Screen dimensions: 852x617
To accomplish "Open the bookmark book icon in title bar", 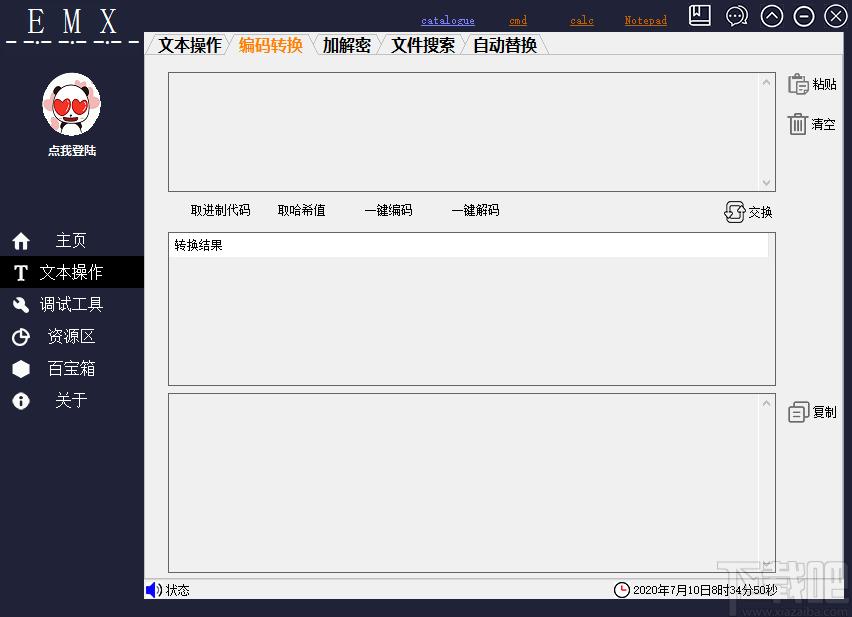I will tap(699, 16).
